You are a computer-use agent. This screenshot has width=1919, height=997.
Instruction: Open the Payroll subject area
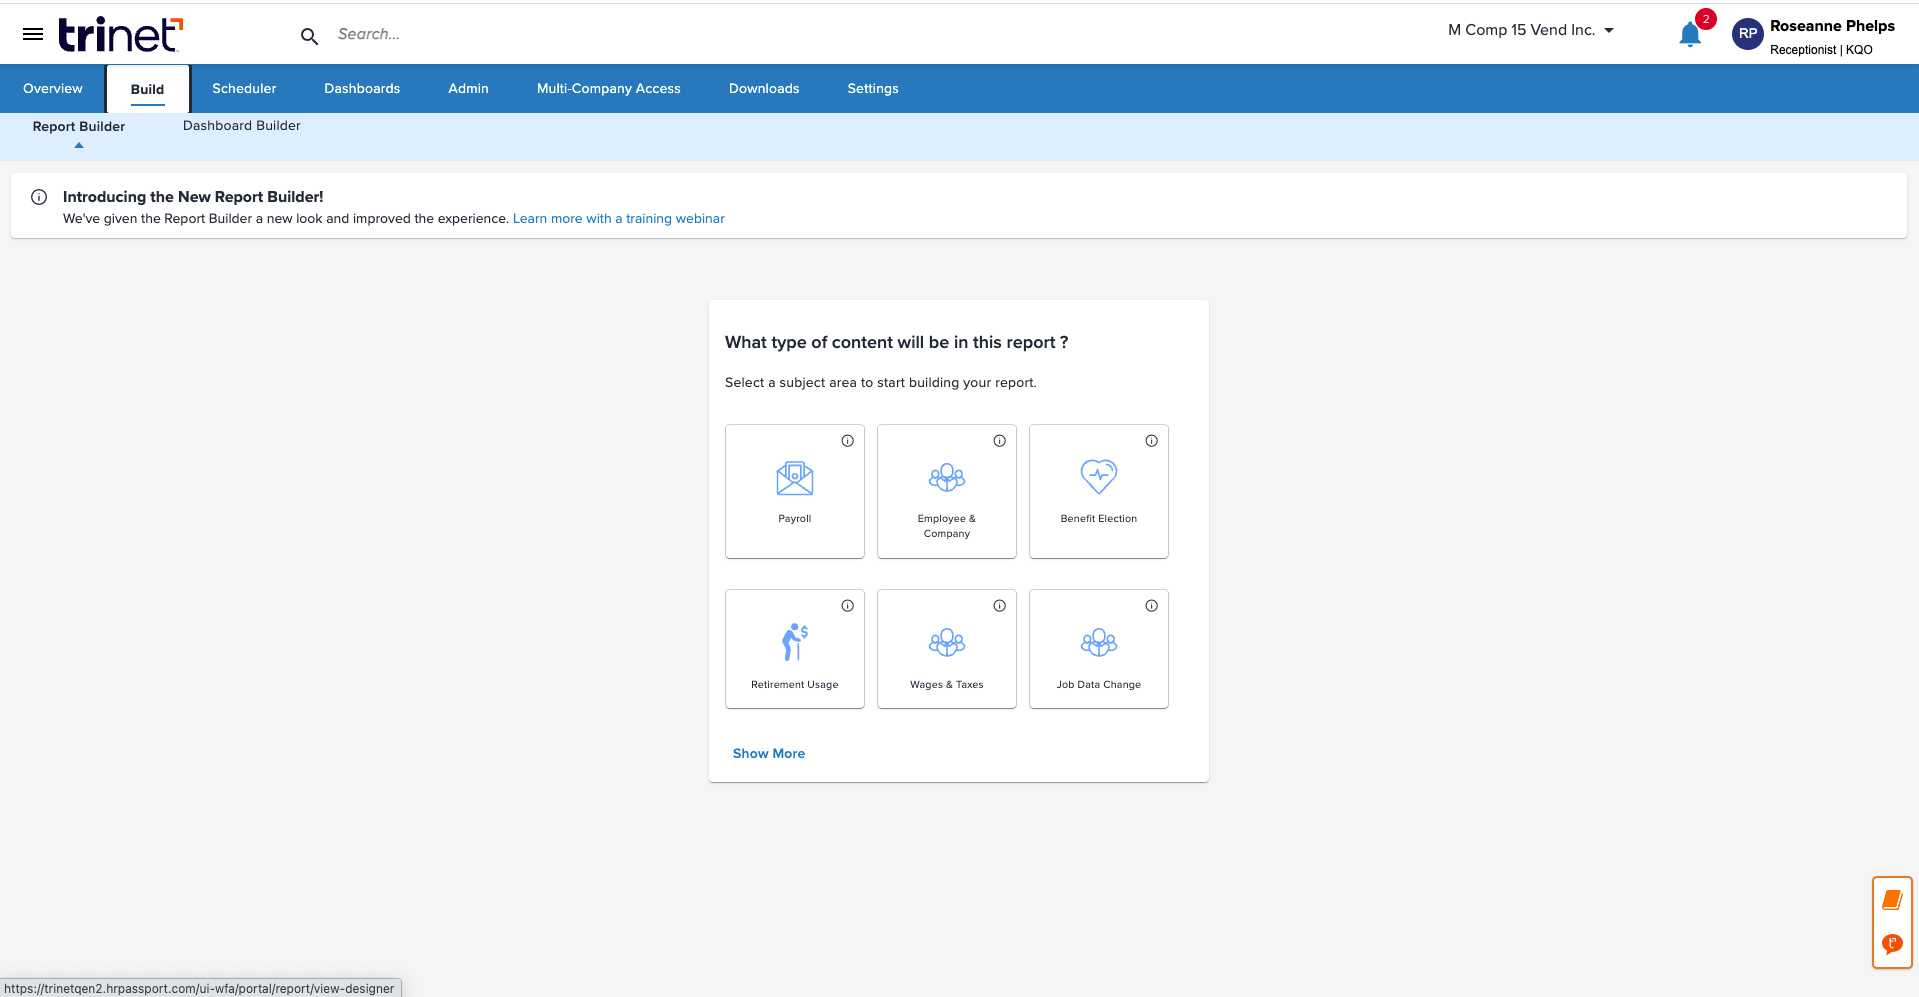[x=794, y=491]
